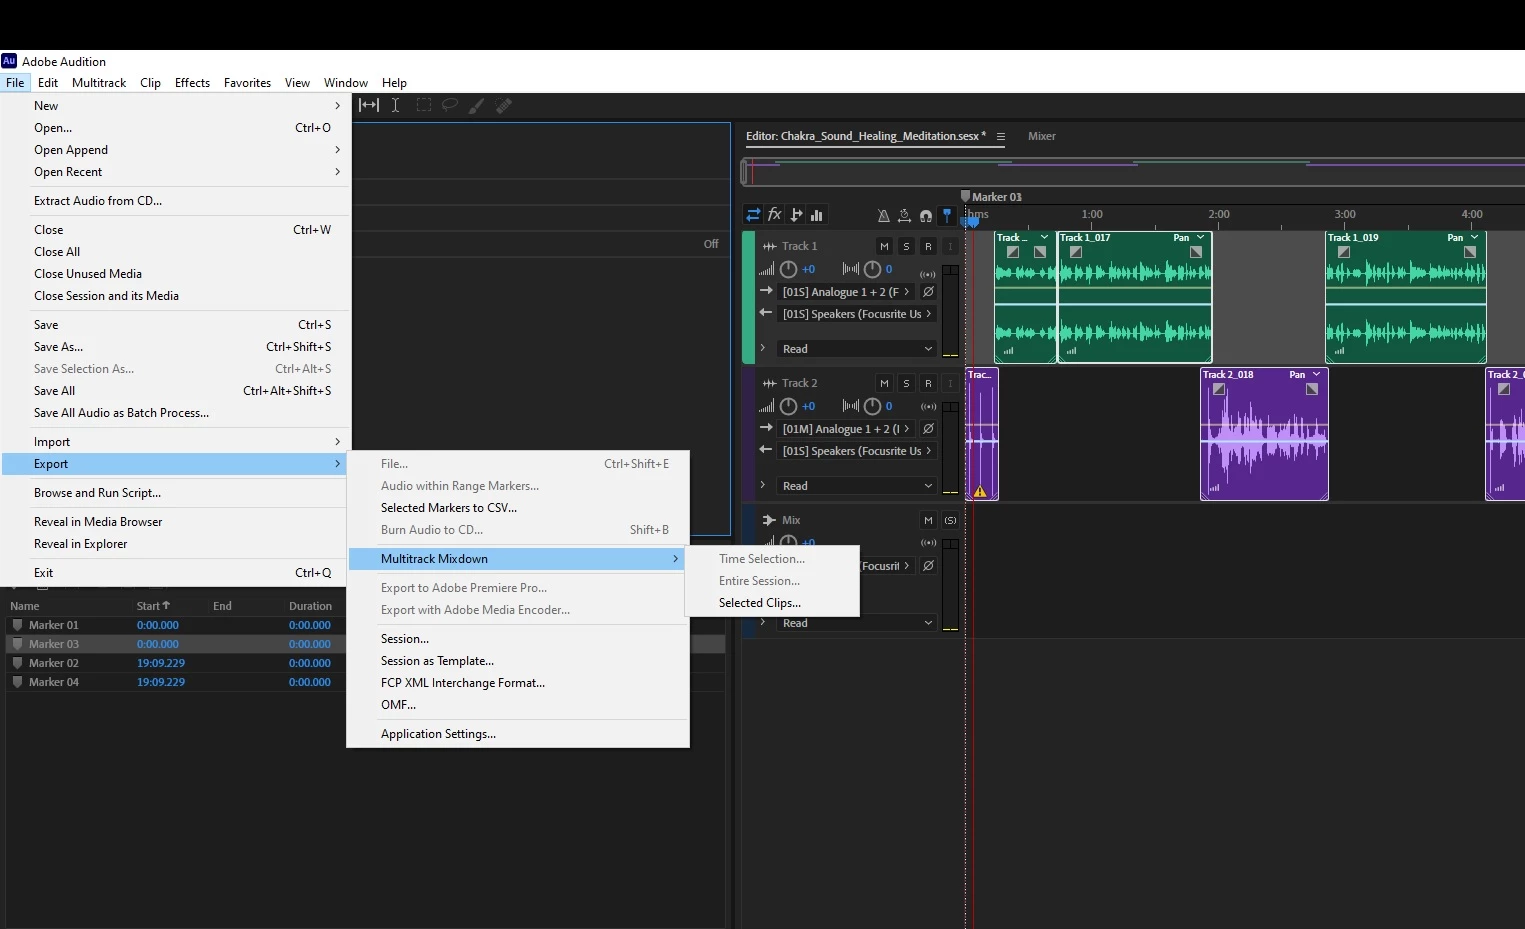Open Track 2 output Speakers dropdown

click(856, 451)
